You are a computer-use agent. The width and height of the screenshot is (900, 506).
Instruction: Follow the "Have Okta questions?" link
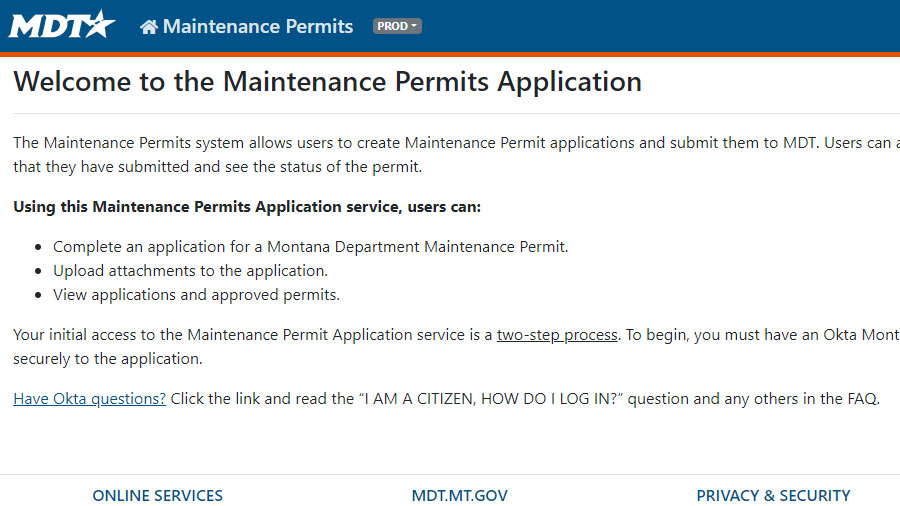[89, 399]
